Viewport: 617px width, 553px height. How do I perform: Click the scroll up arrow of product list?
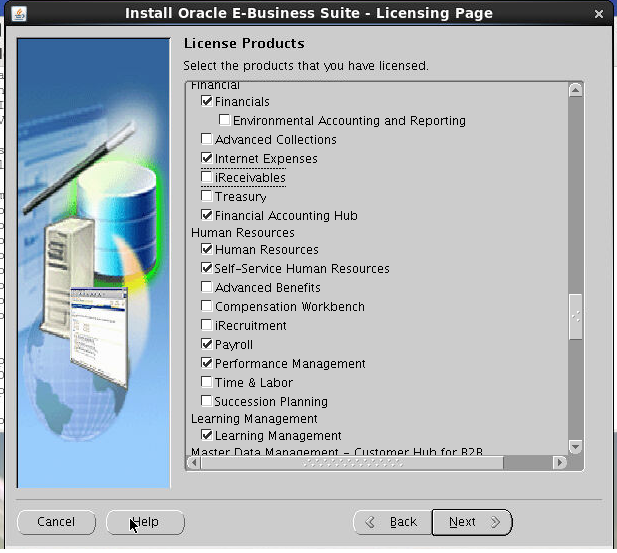[575, 90]
